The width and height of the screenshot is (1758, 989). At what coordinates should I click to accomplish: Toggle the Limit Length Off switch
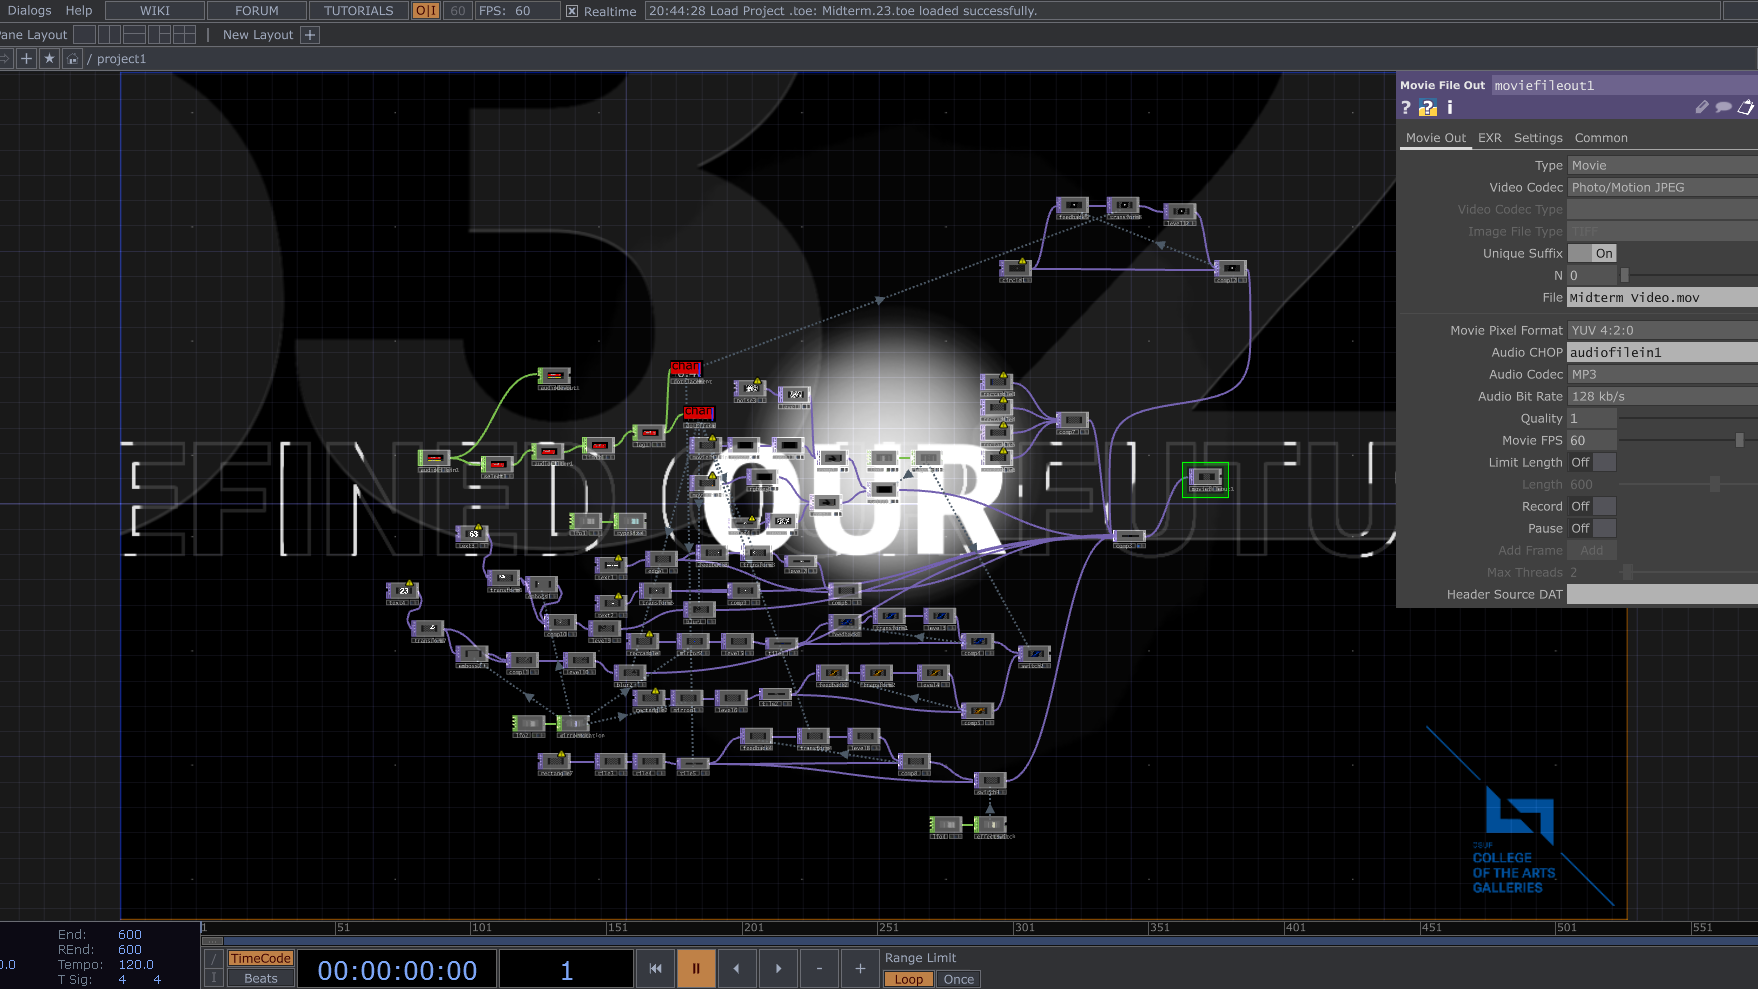point(1592,463)
